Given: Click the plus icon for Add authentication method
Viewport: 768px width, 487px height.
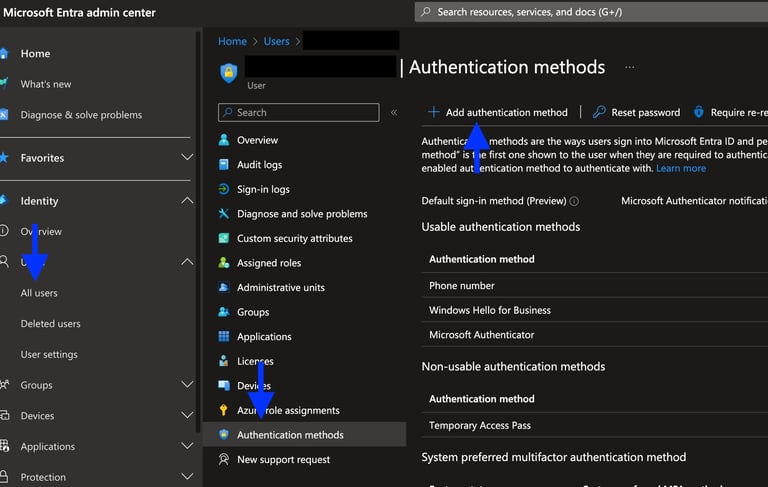Looking at the screenshot, I should [433, 112].
